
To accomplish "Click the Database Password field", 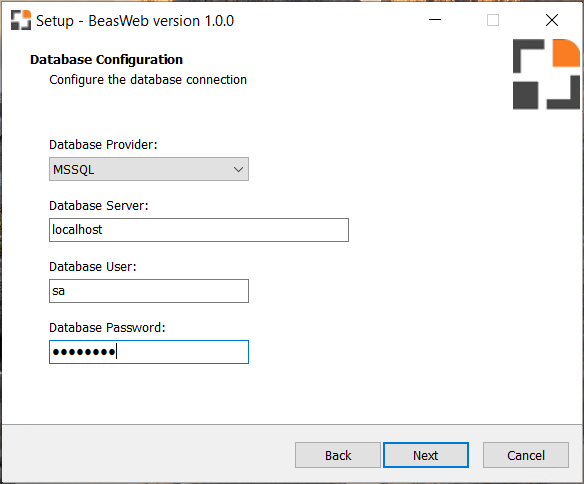I will coord(149,352).
